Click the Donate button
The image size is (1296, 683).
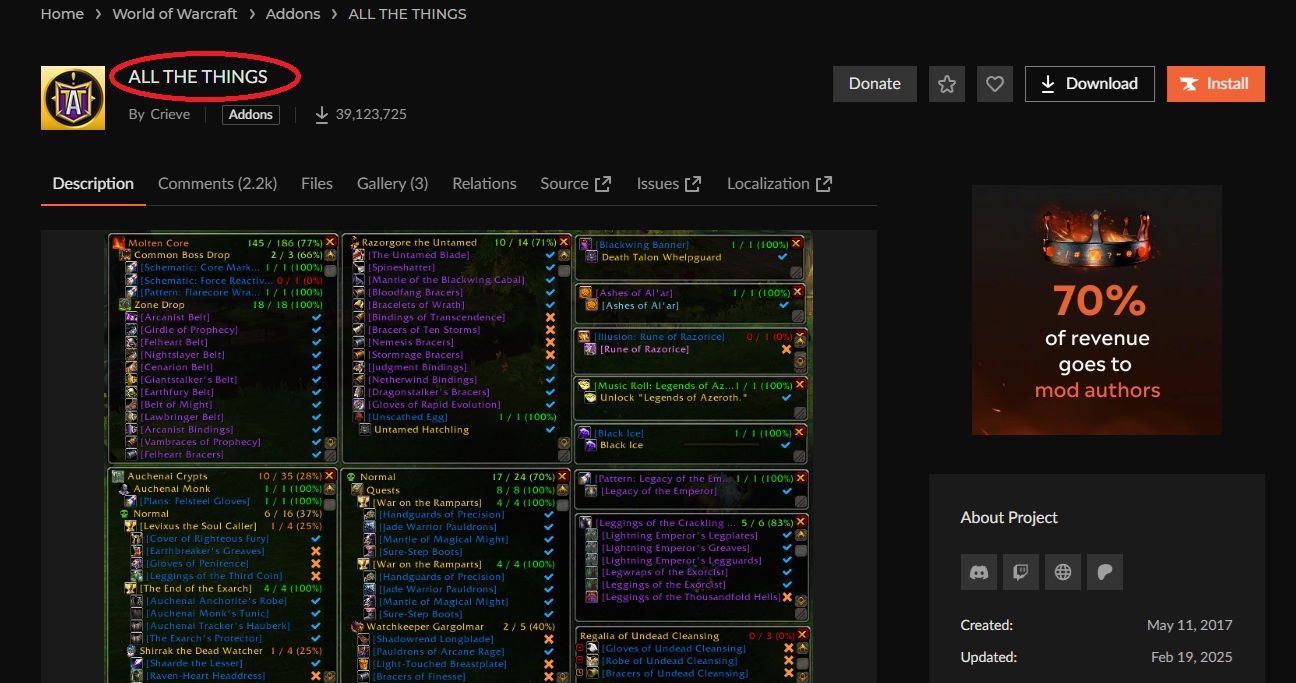pos(875,84)
